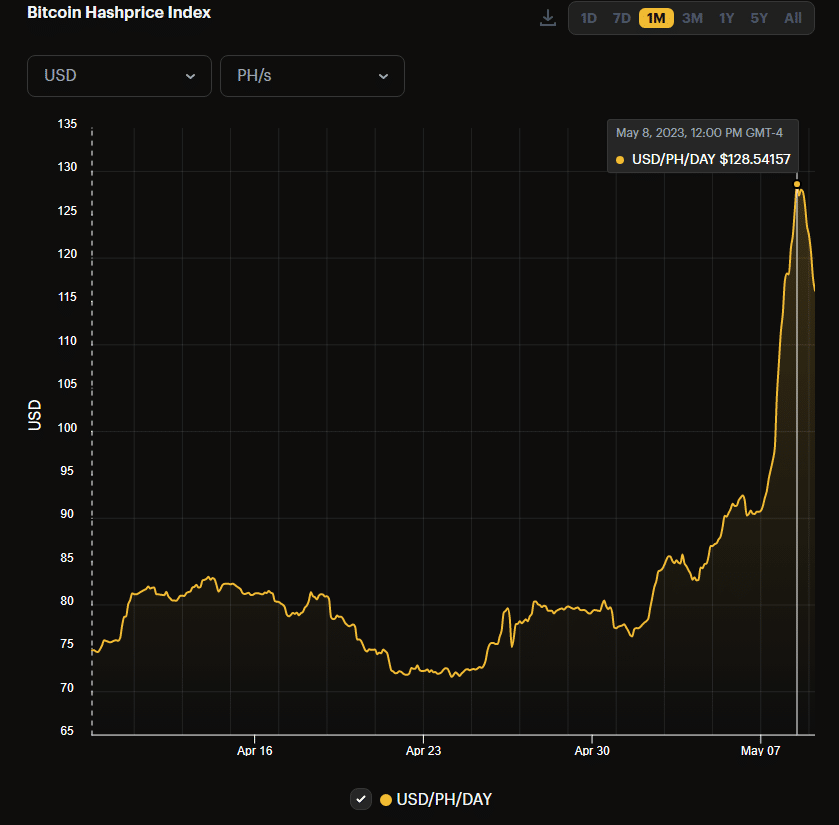
Task: Select the 7D time range
Action: click(621, 18)
